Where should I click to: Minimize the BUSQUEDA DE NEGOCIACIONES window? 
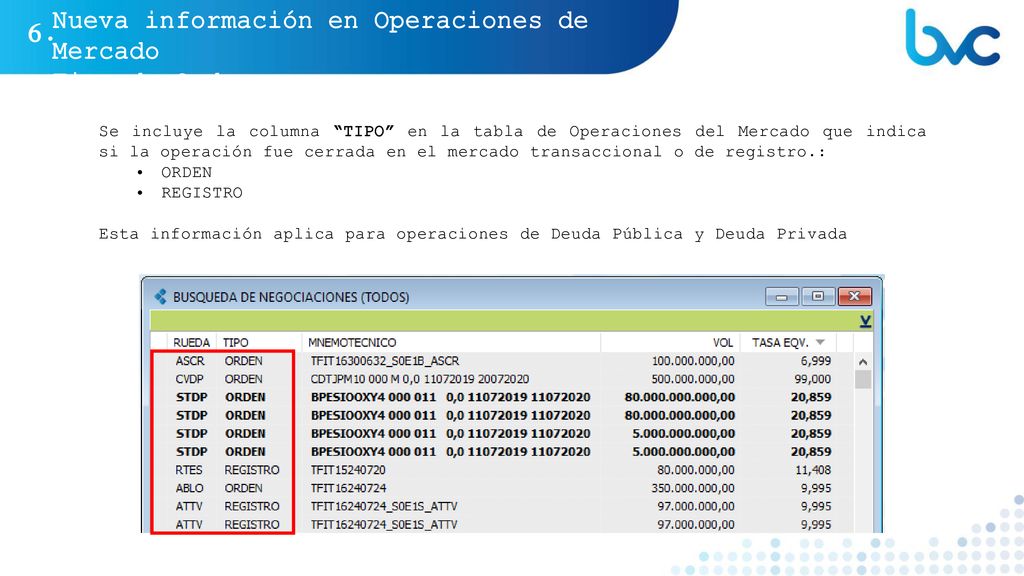pos(782,296)
